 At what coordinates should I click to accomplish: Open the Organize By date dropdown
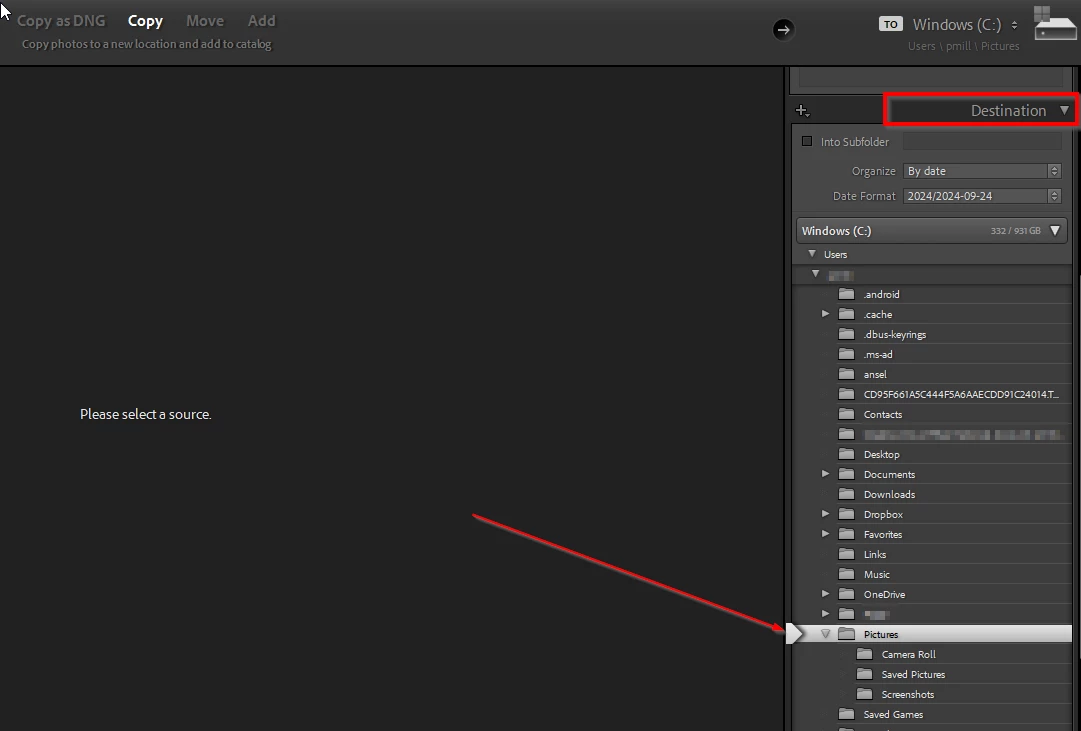point(982,171)
